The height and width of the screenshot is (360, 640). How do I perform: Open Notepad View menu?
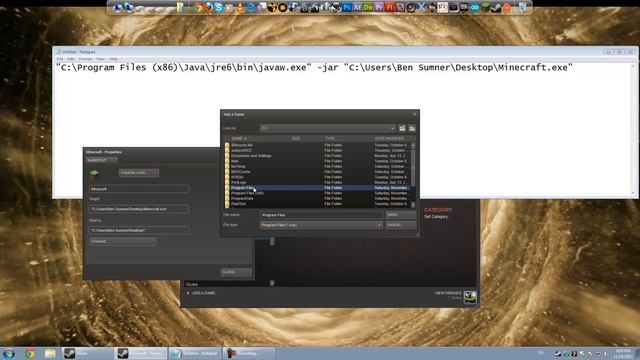click(x=100, y=59)
